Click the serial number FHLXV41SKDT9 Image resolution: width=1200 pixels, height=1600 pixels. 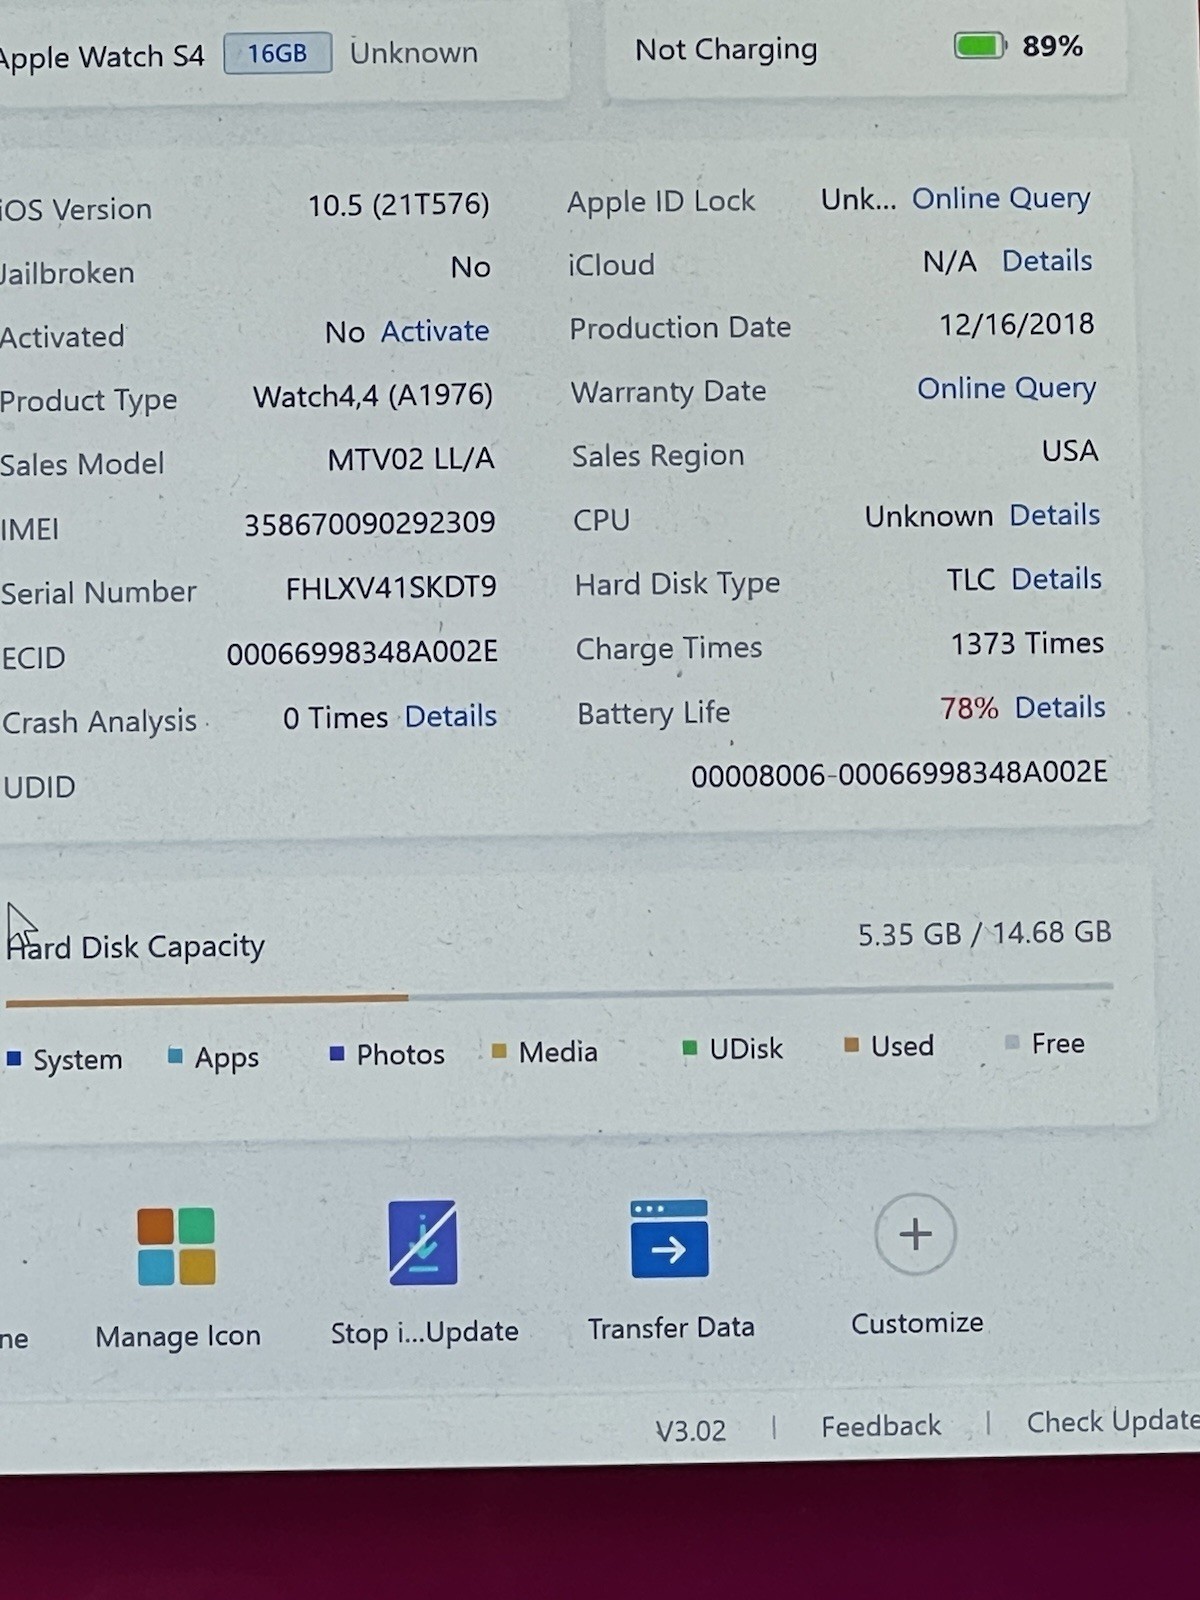tap(391, 587)
